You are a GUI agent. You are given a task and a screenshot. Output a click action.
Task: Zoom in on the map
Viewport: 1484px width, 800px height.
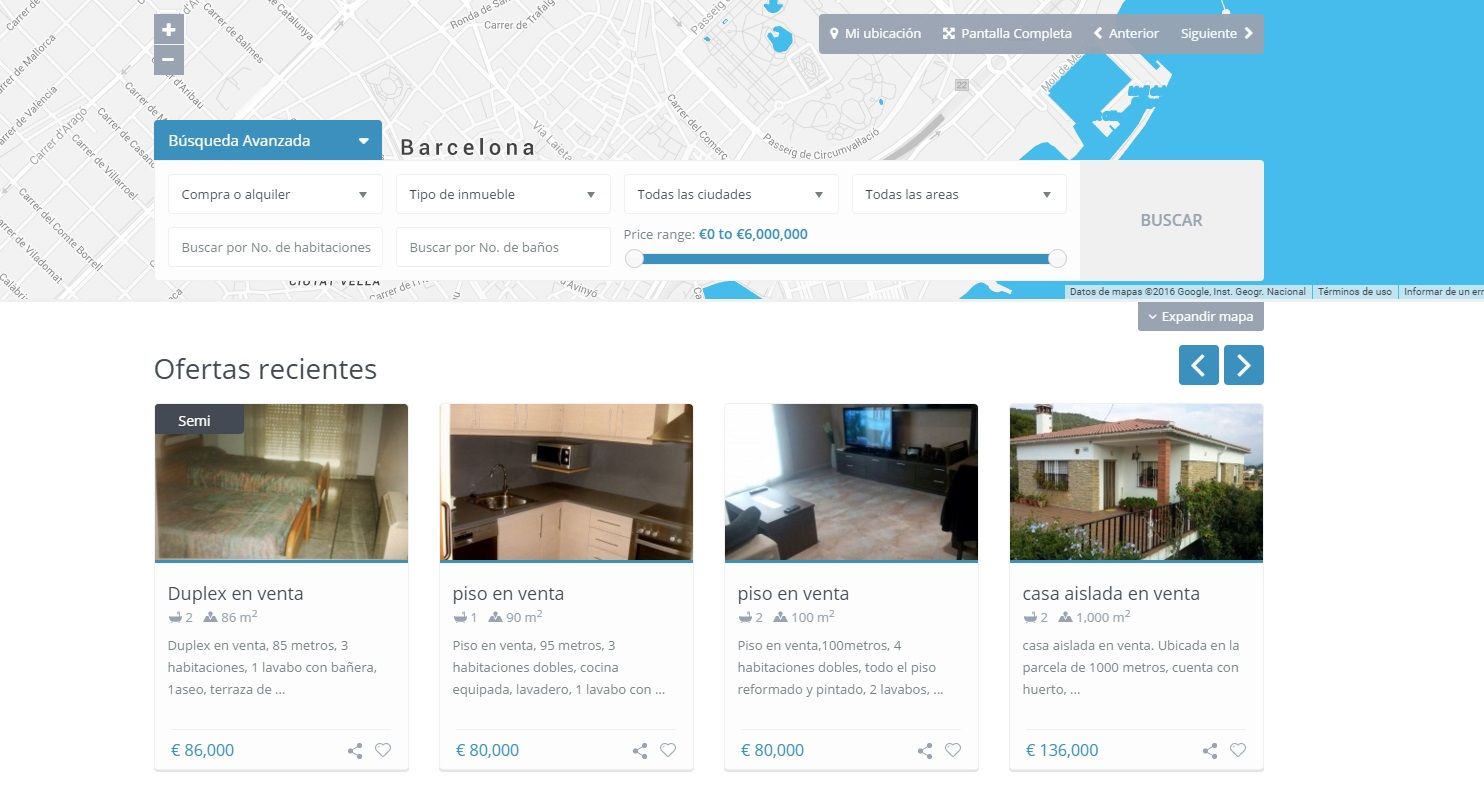pyautogui.click(x=169, y=29)
